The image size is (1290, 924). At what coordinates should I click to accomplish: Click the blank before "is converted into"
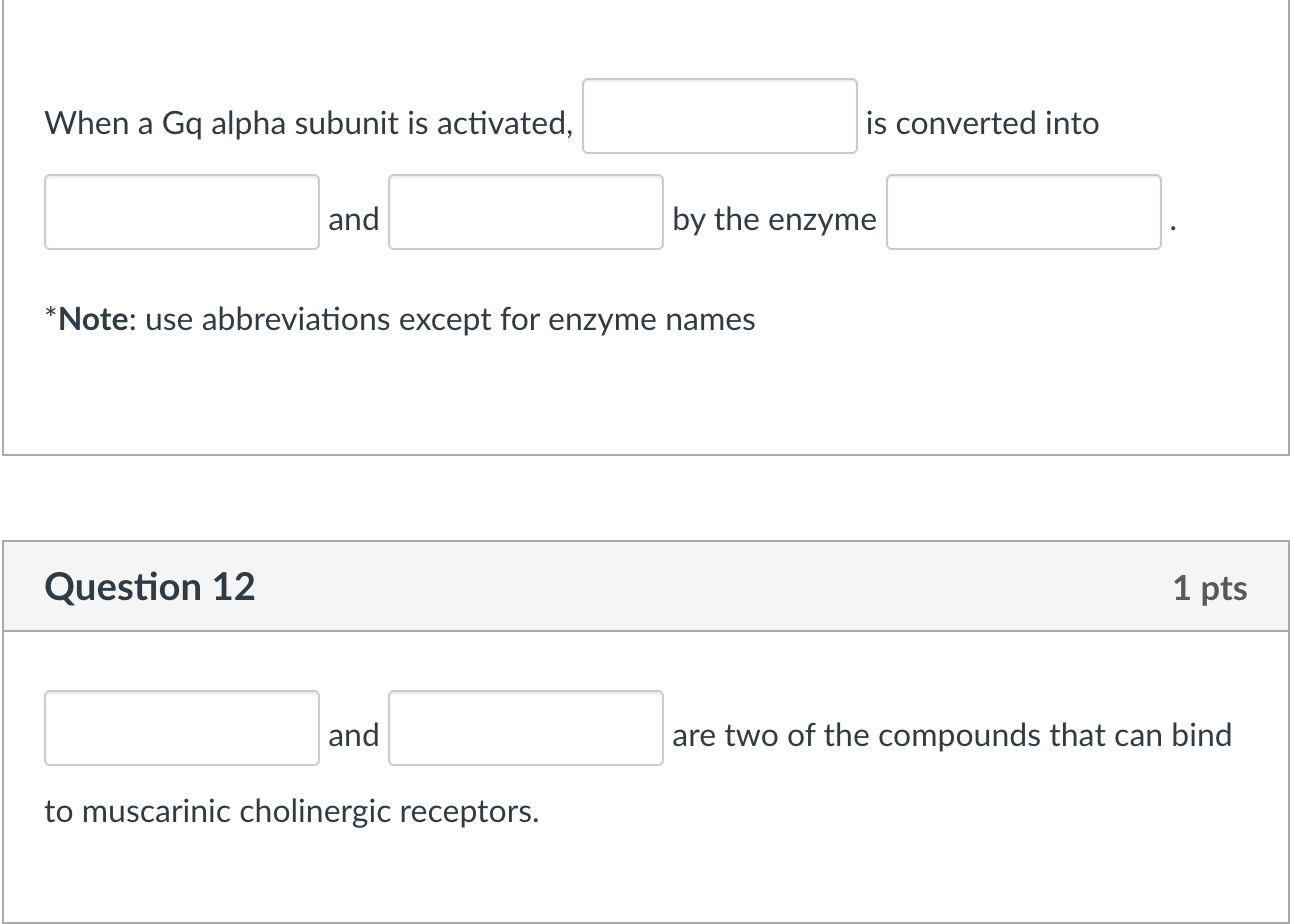[x=719, y=116]
